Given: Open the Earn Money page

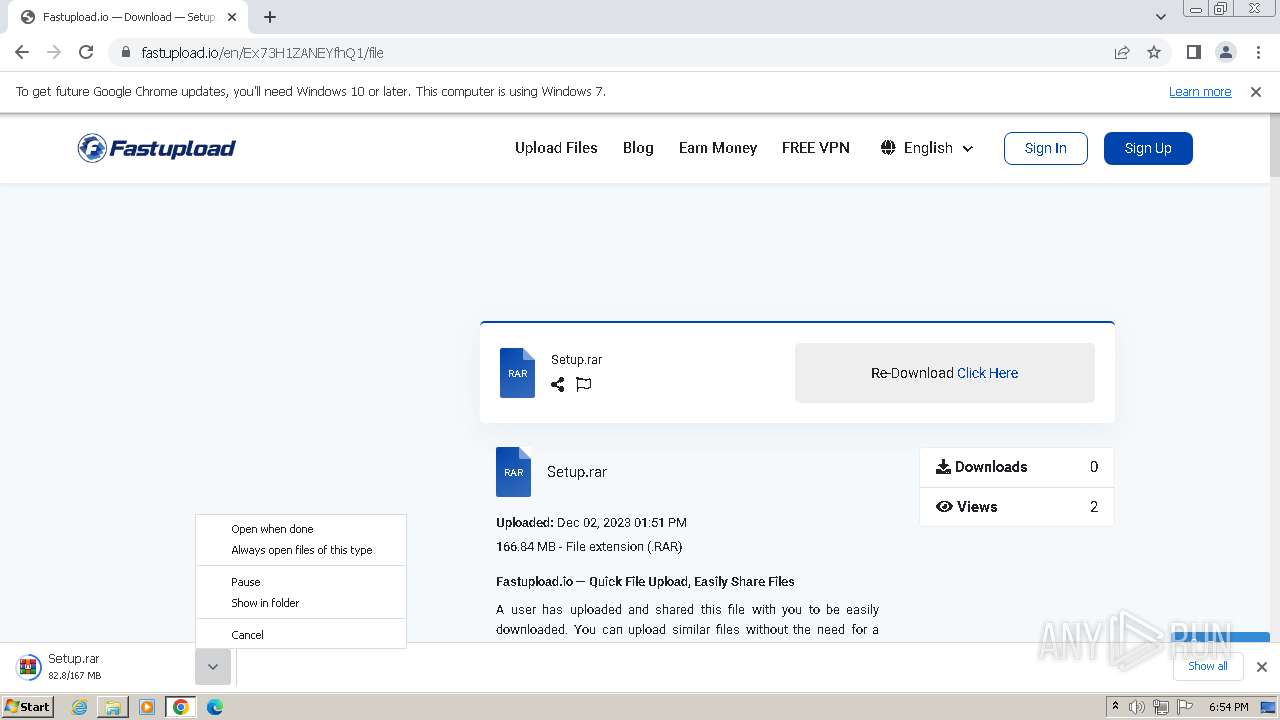Looking at the screenshot, I should click(718, 148).
